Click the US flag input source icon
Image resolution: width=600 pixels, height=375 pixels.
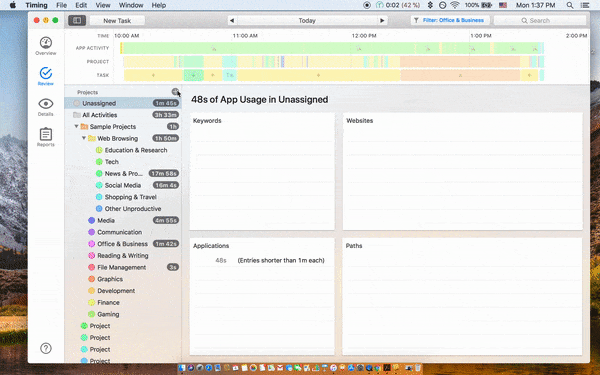click(503, 5)
